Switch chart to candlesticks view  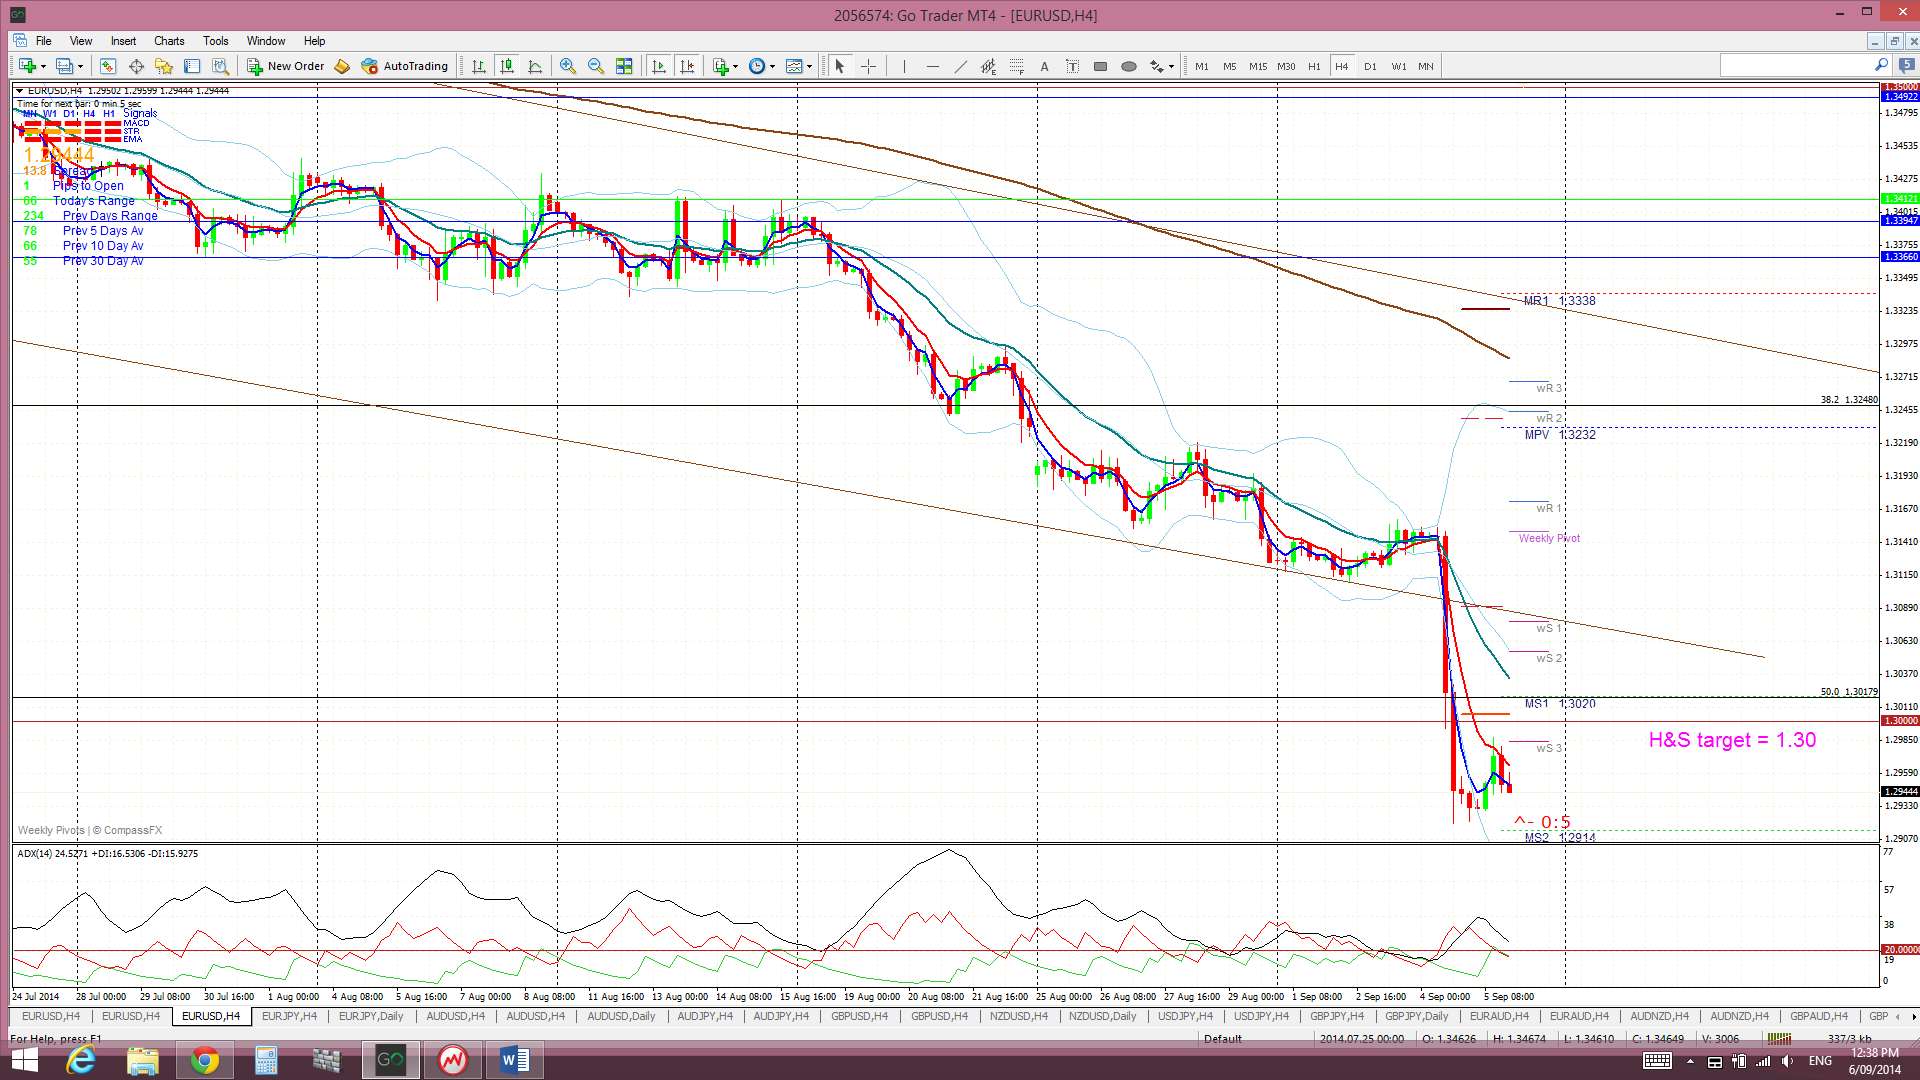point(507,66)
